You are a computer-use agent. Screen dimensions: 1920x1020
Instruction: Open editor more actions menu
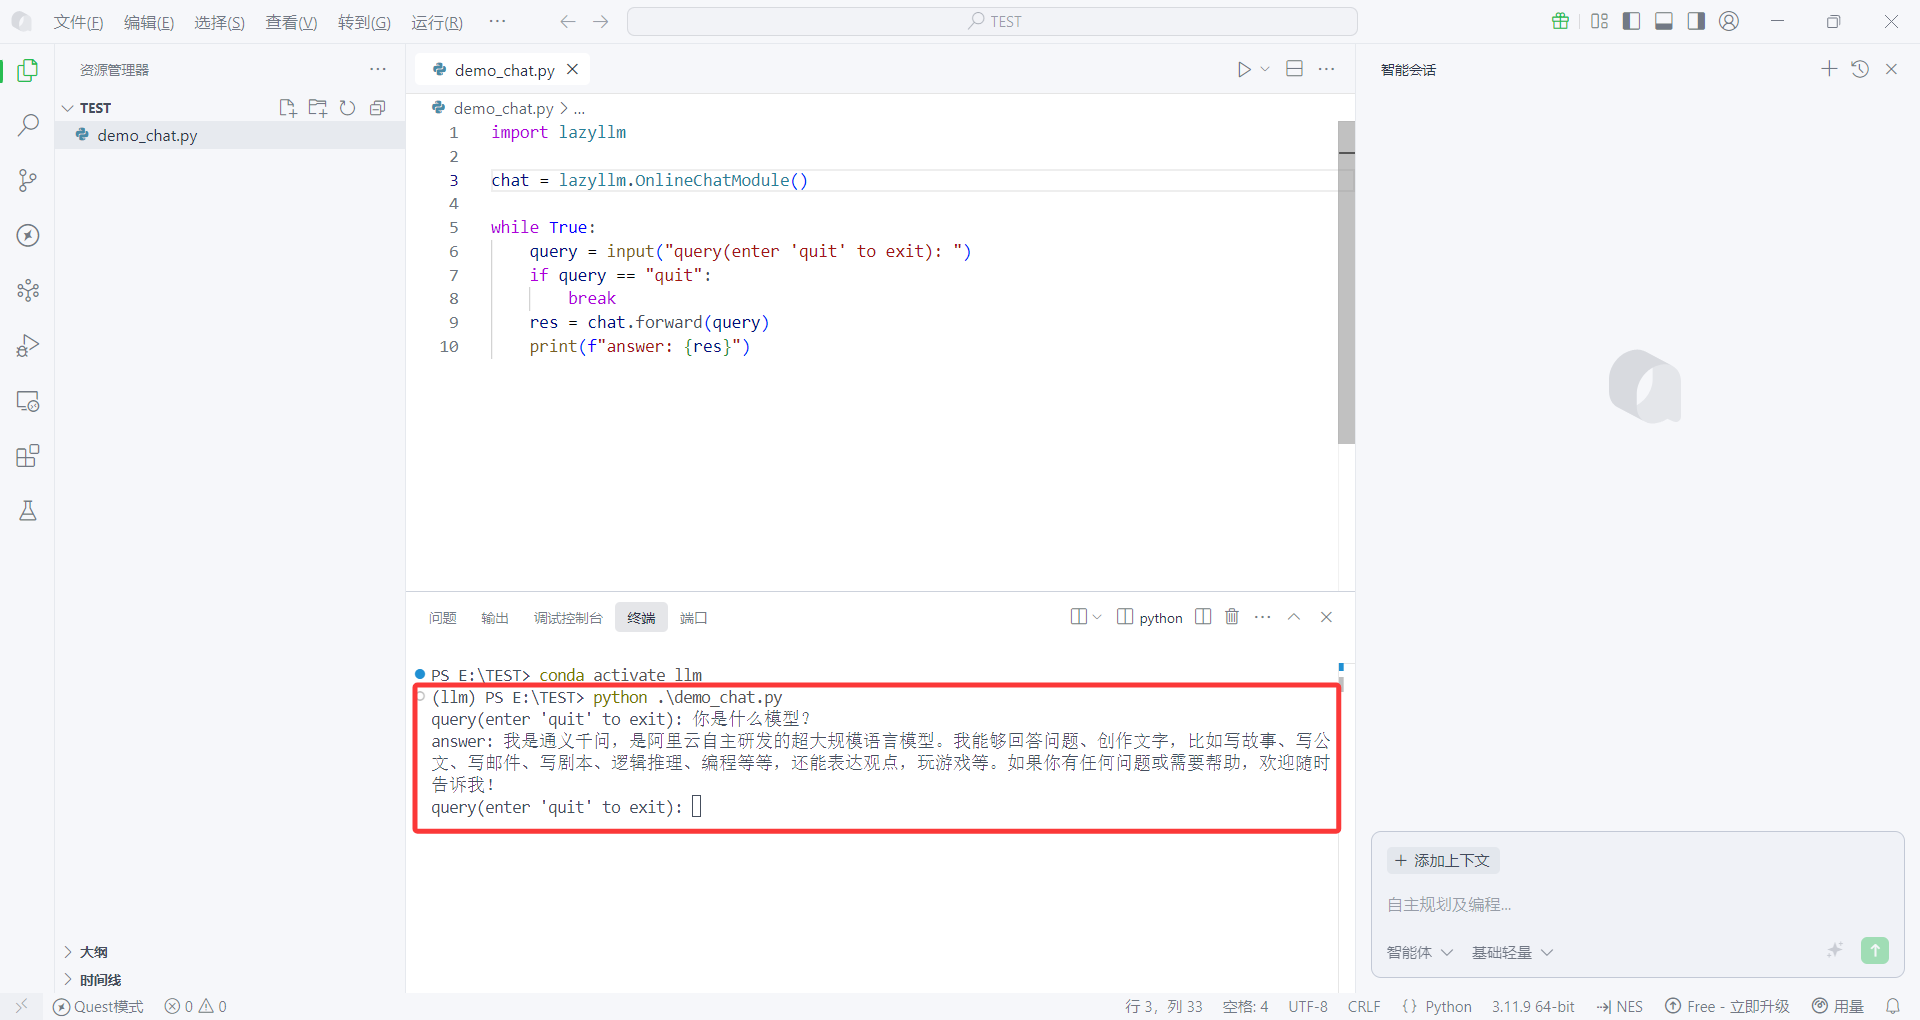pyautogui.click(x=1327, y=69)
